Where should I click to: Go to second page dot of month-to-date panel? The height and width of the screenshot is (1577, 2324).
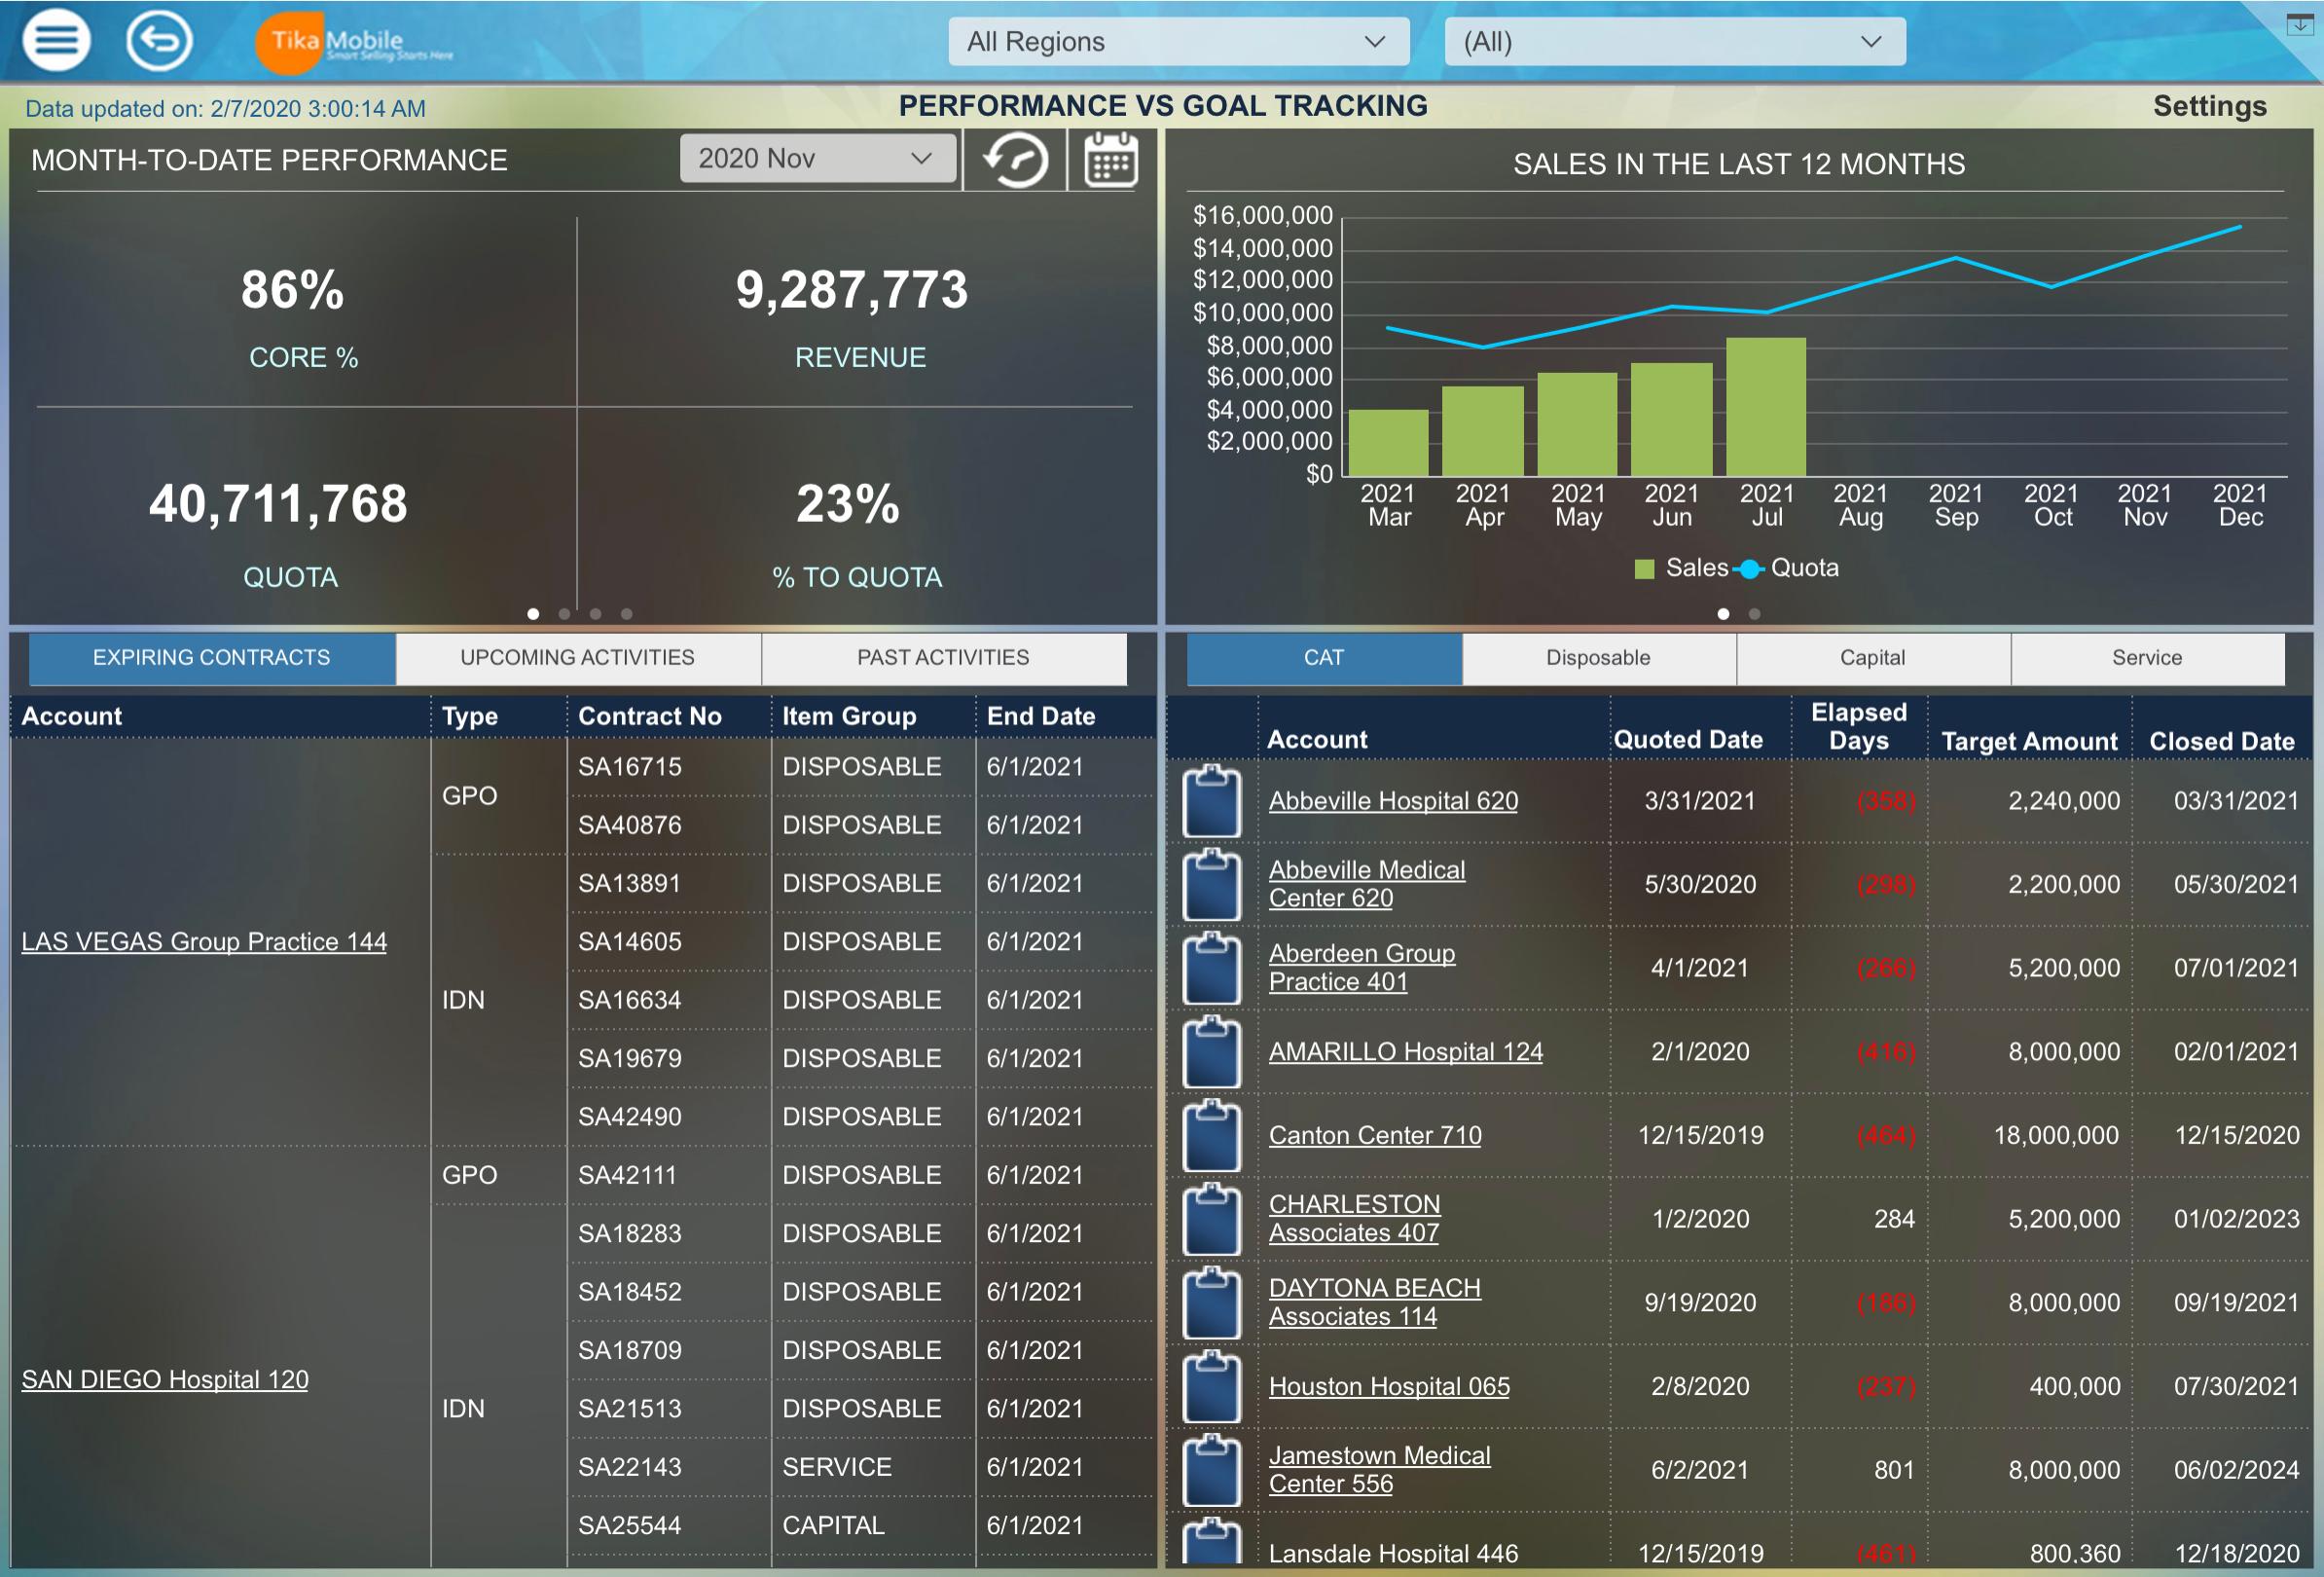click(x=564, y=614)
